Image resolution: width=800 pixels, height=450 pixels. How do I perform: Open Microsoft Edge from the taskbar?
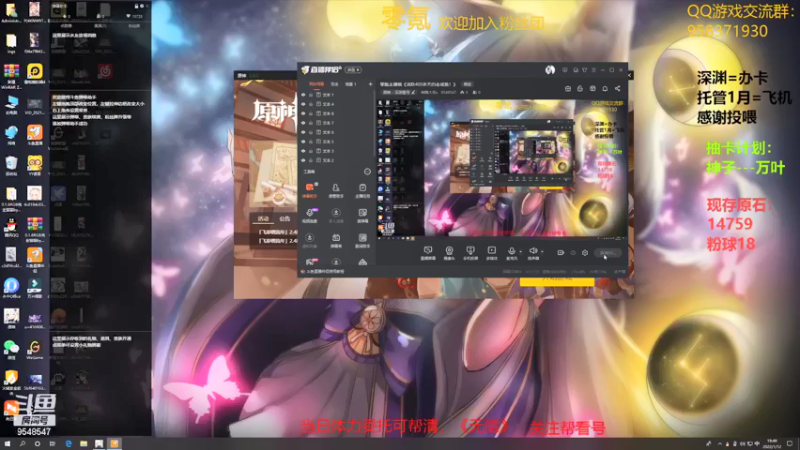(68, 444)
